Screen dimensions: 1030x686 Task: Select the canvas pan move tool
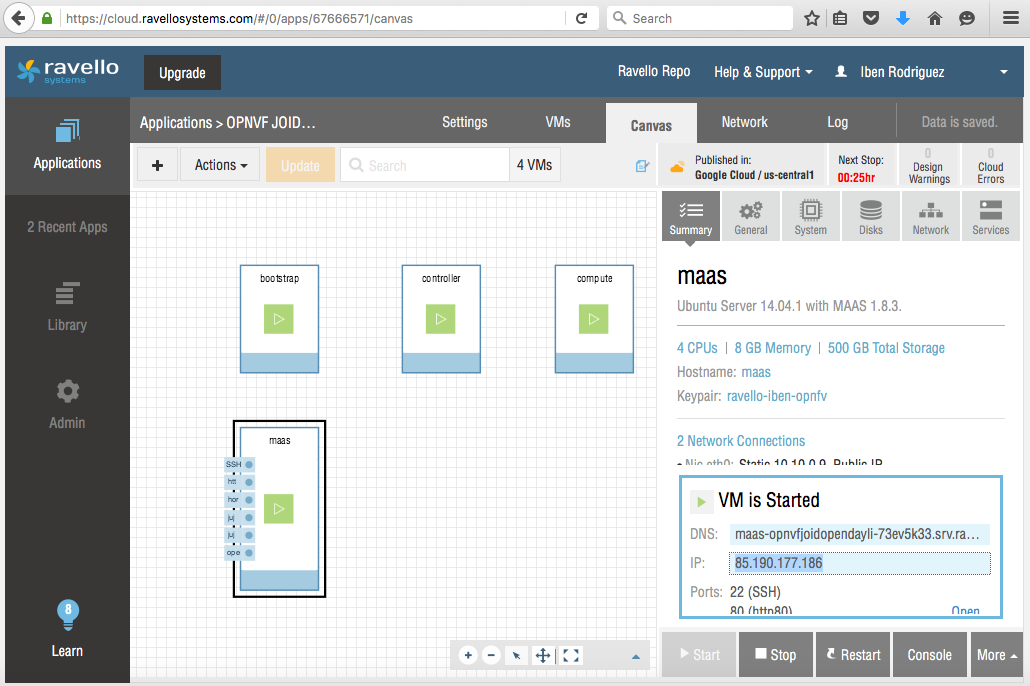tap(543, 655)
